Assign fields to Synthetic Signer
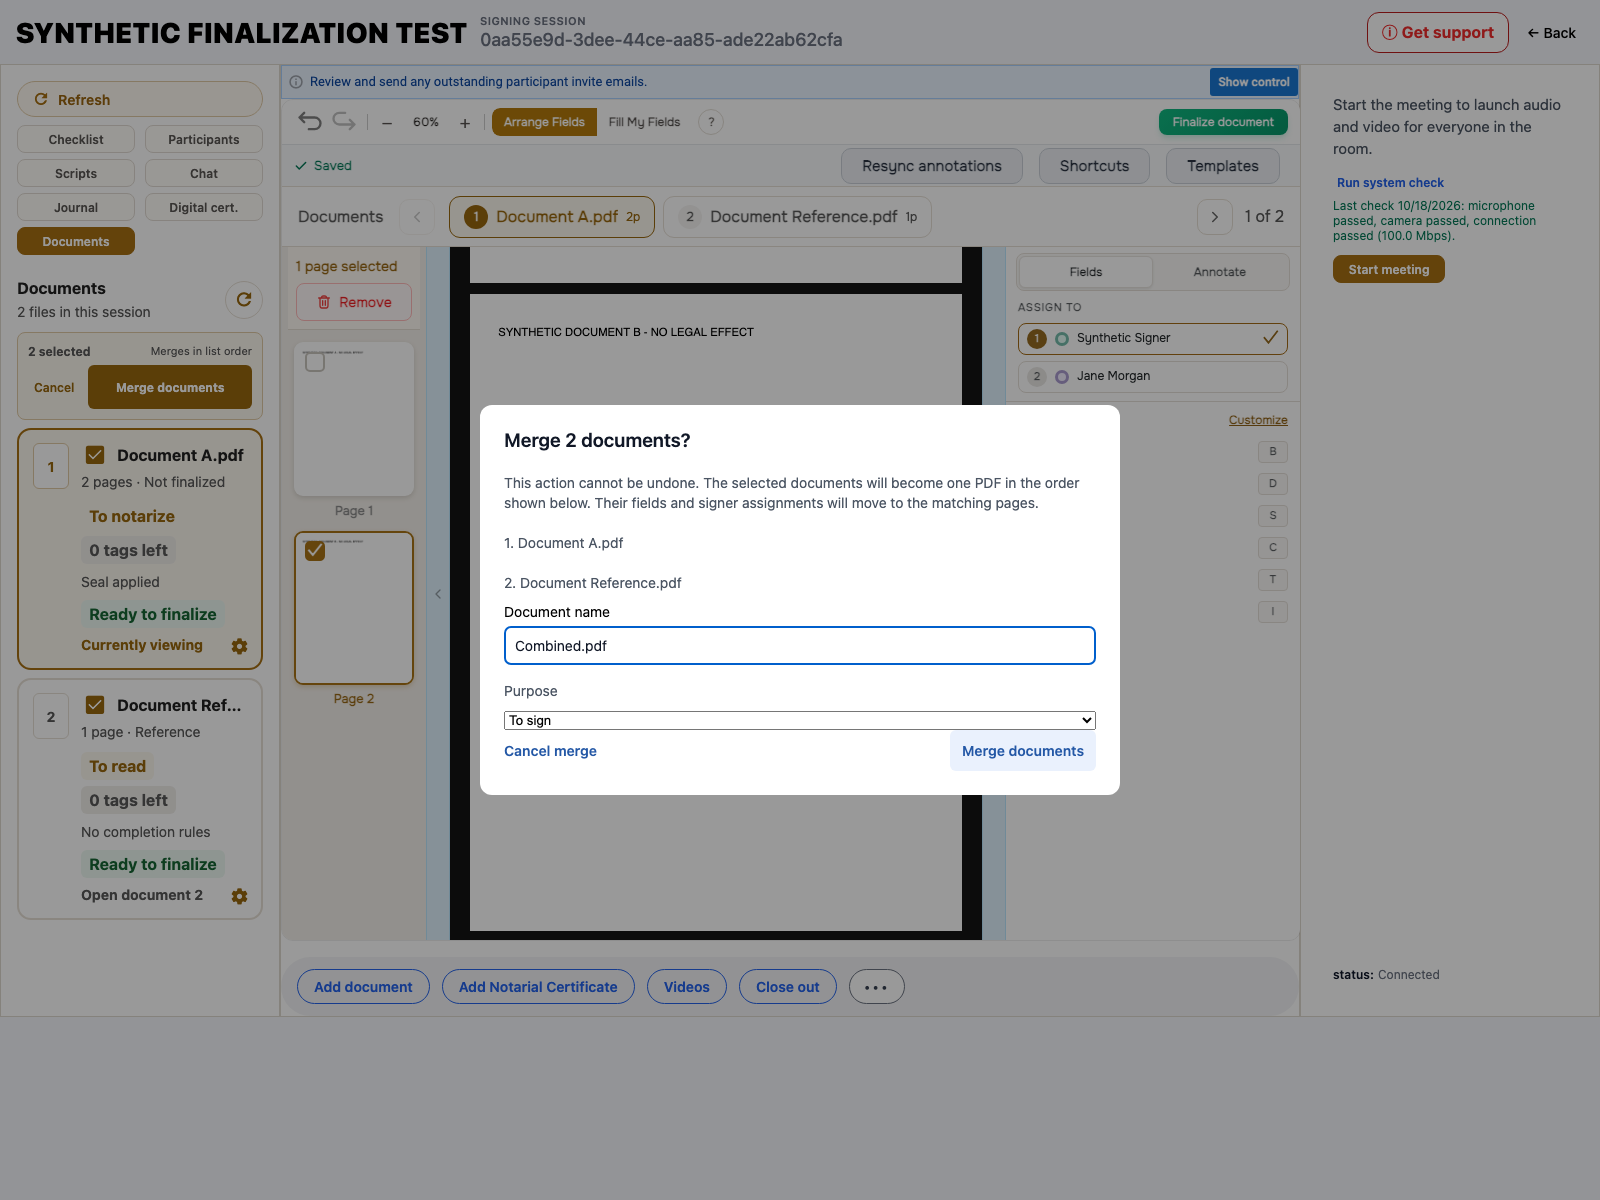The width and height of the screenshot is (1600, 1200). pos(1153,338)
